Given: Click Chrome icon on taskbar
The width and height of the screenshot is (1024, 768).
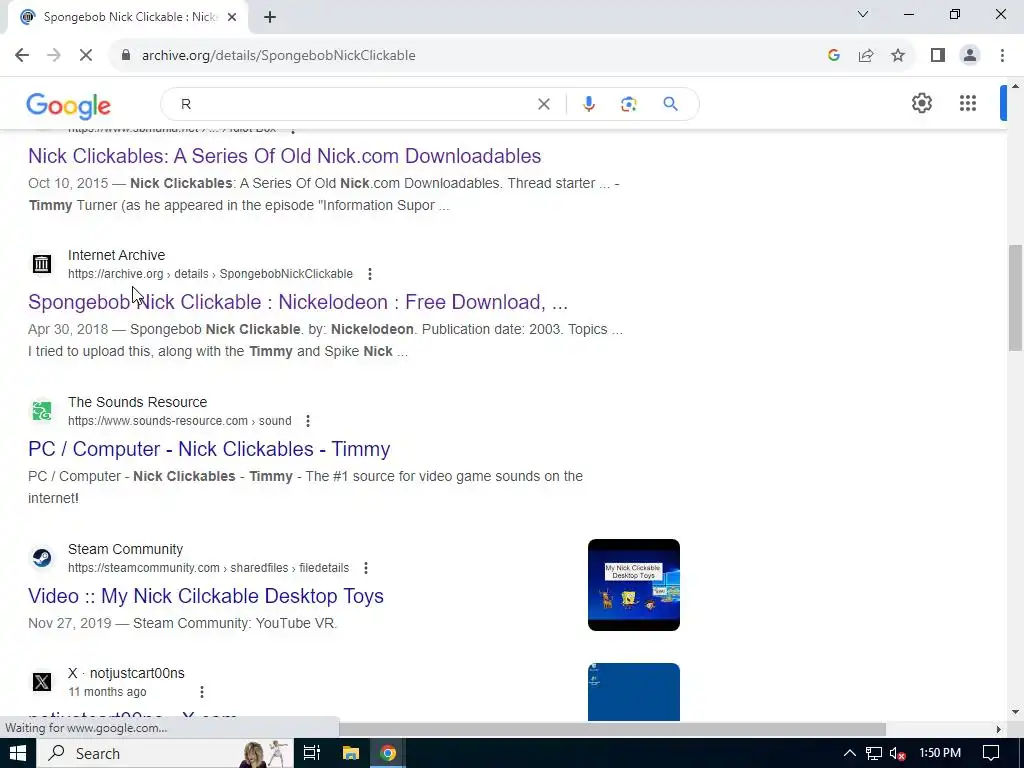Looking at the screenshot, I should point(388,754).
